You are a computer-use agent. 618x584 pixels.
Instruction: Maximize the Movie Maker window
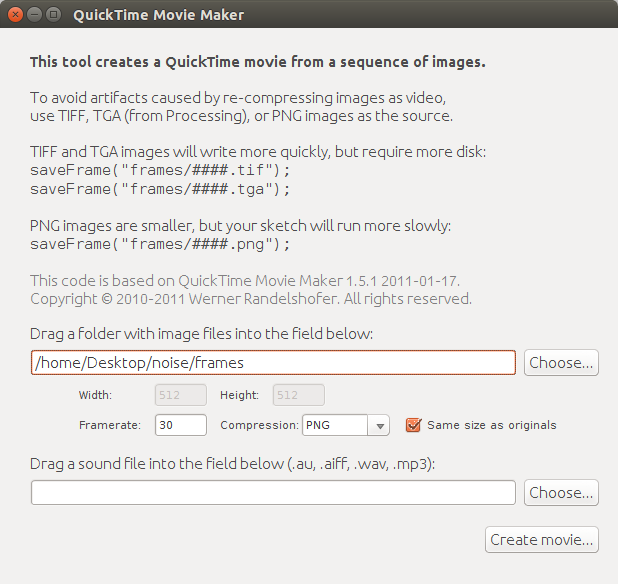pyautogui.click(x=53, y=15)
